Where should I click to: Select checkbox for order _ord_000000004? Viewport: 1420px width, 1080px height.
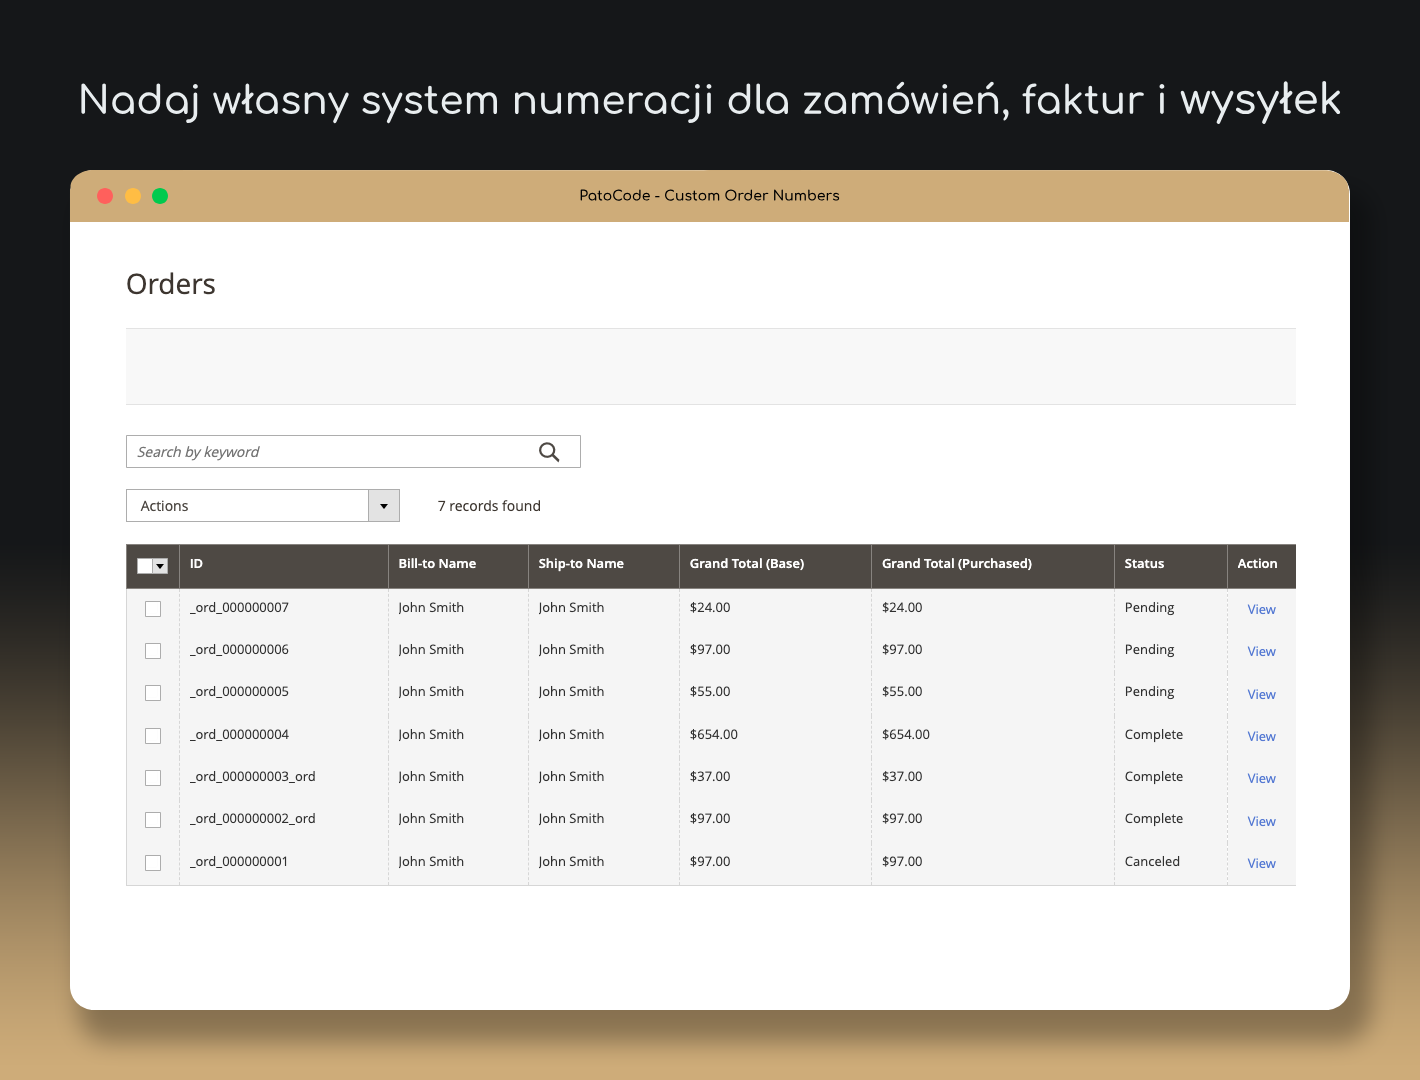(x=153, y=736)
